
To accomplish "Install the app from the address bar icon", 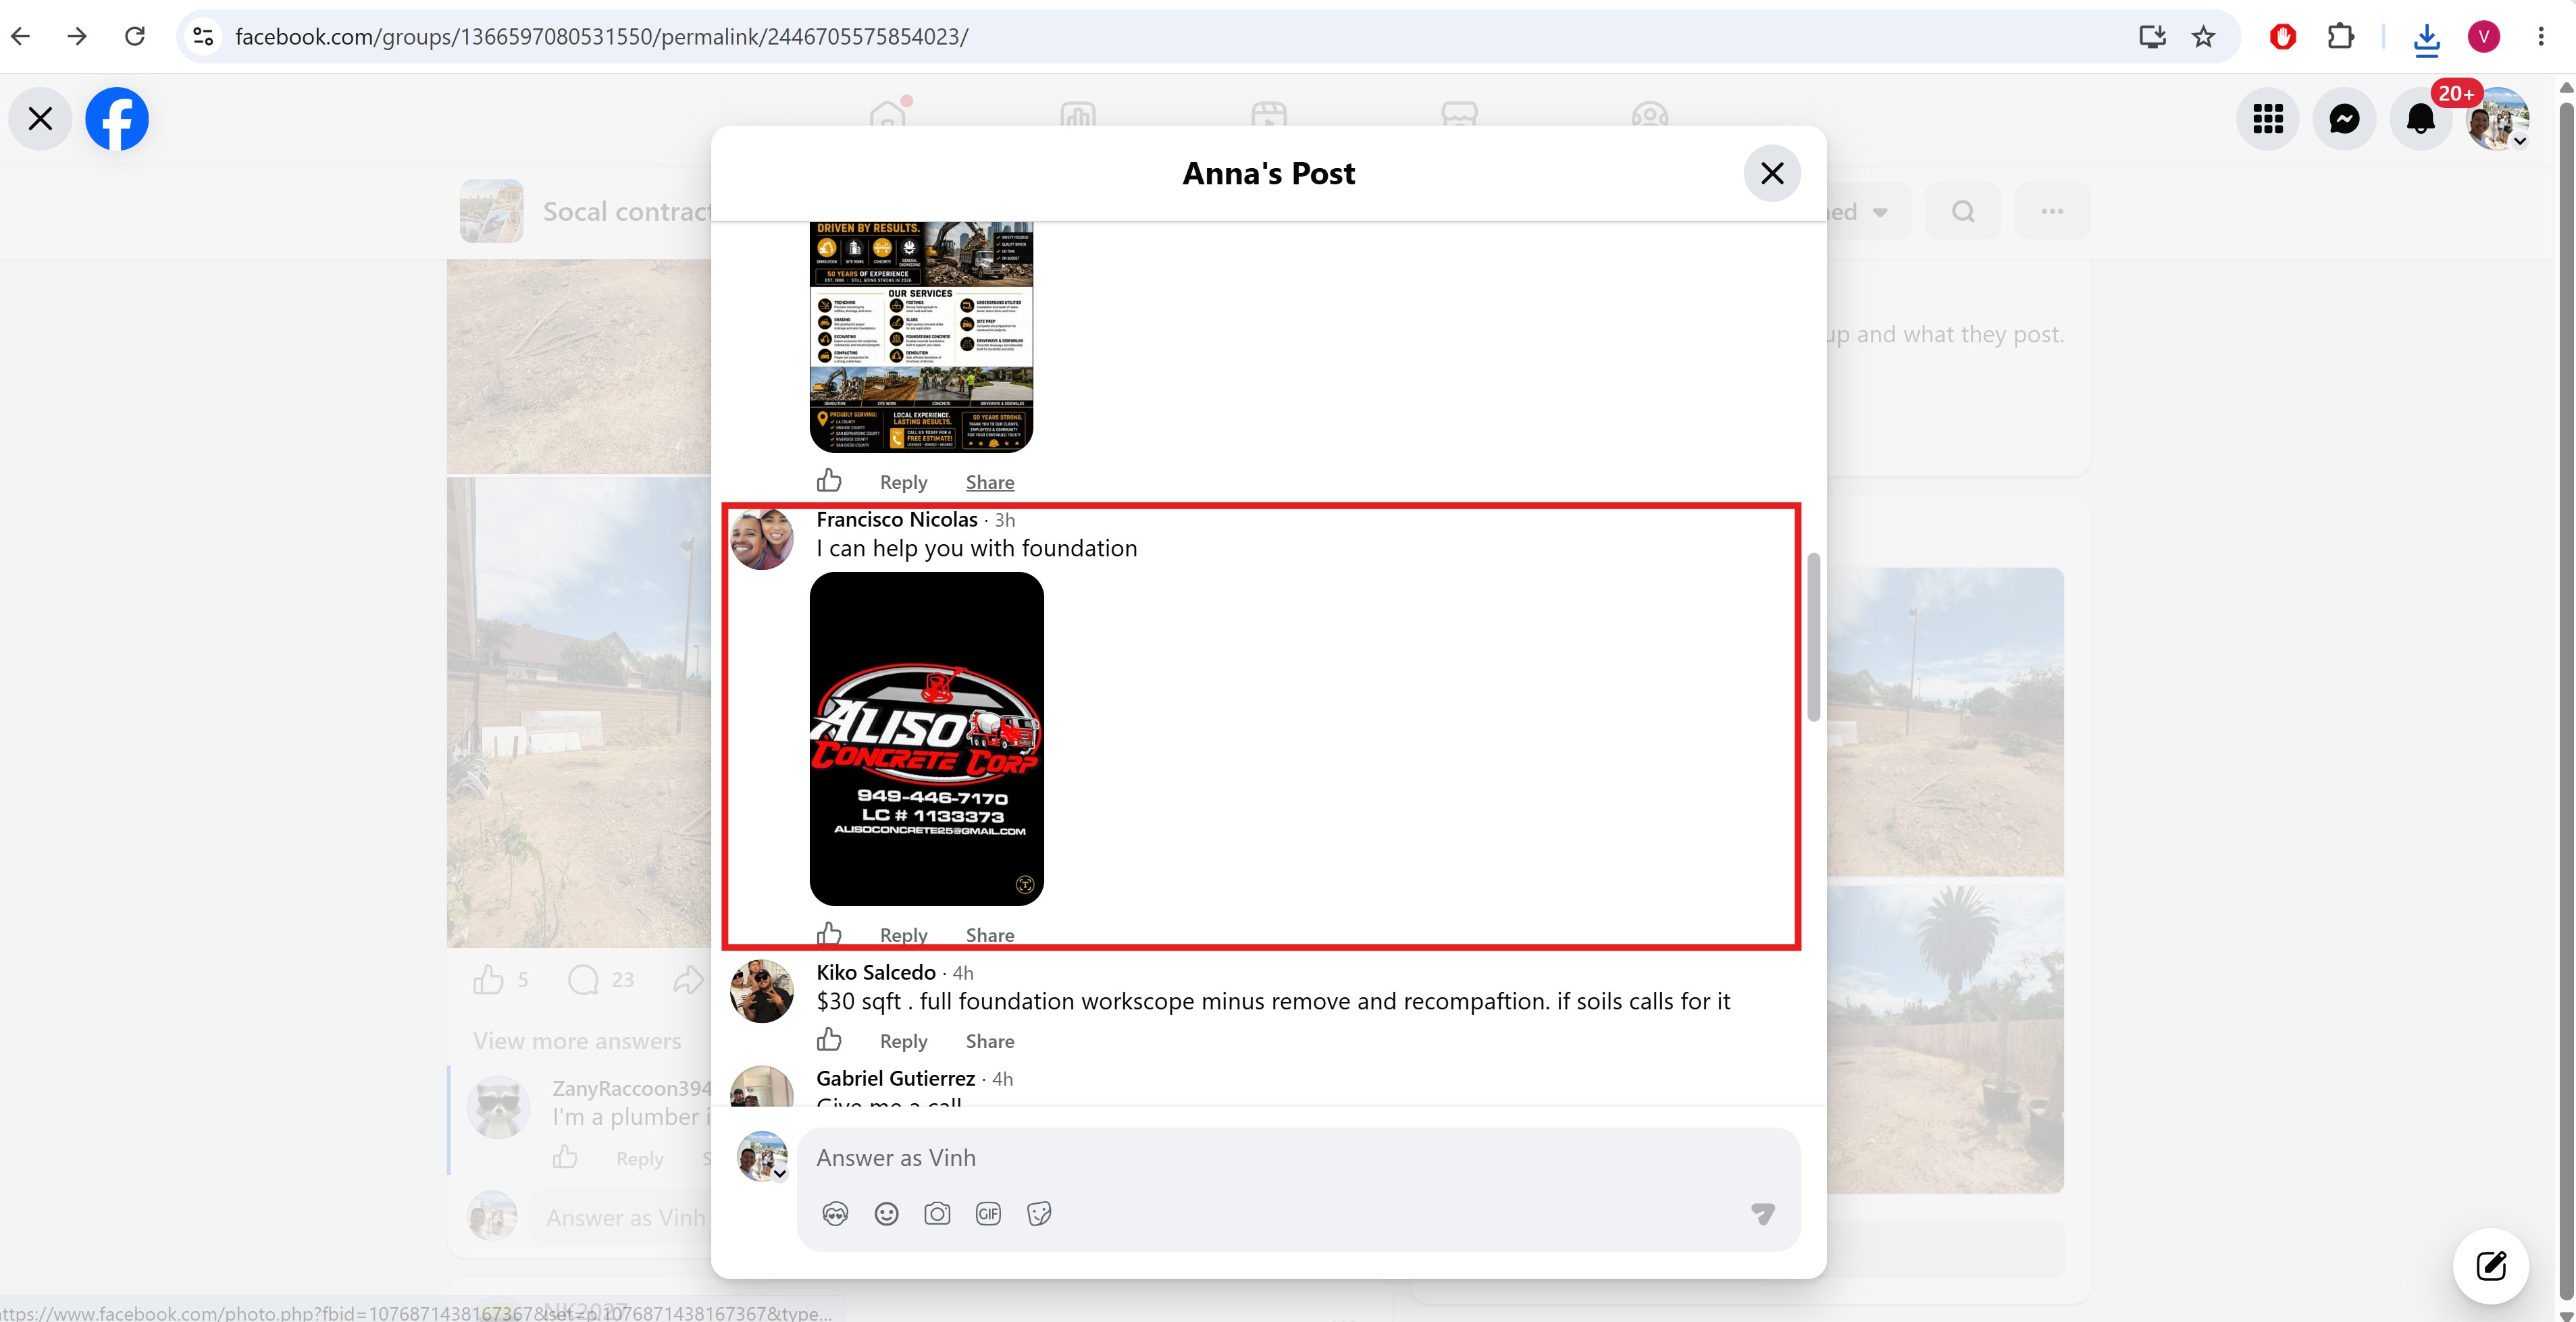I will 2152,37.
